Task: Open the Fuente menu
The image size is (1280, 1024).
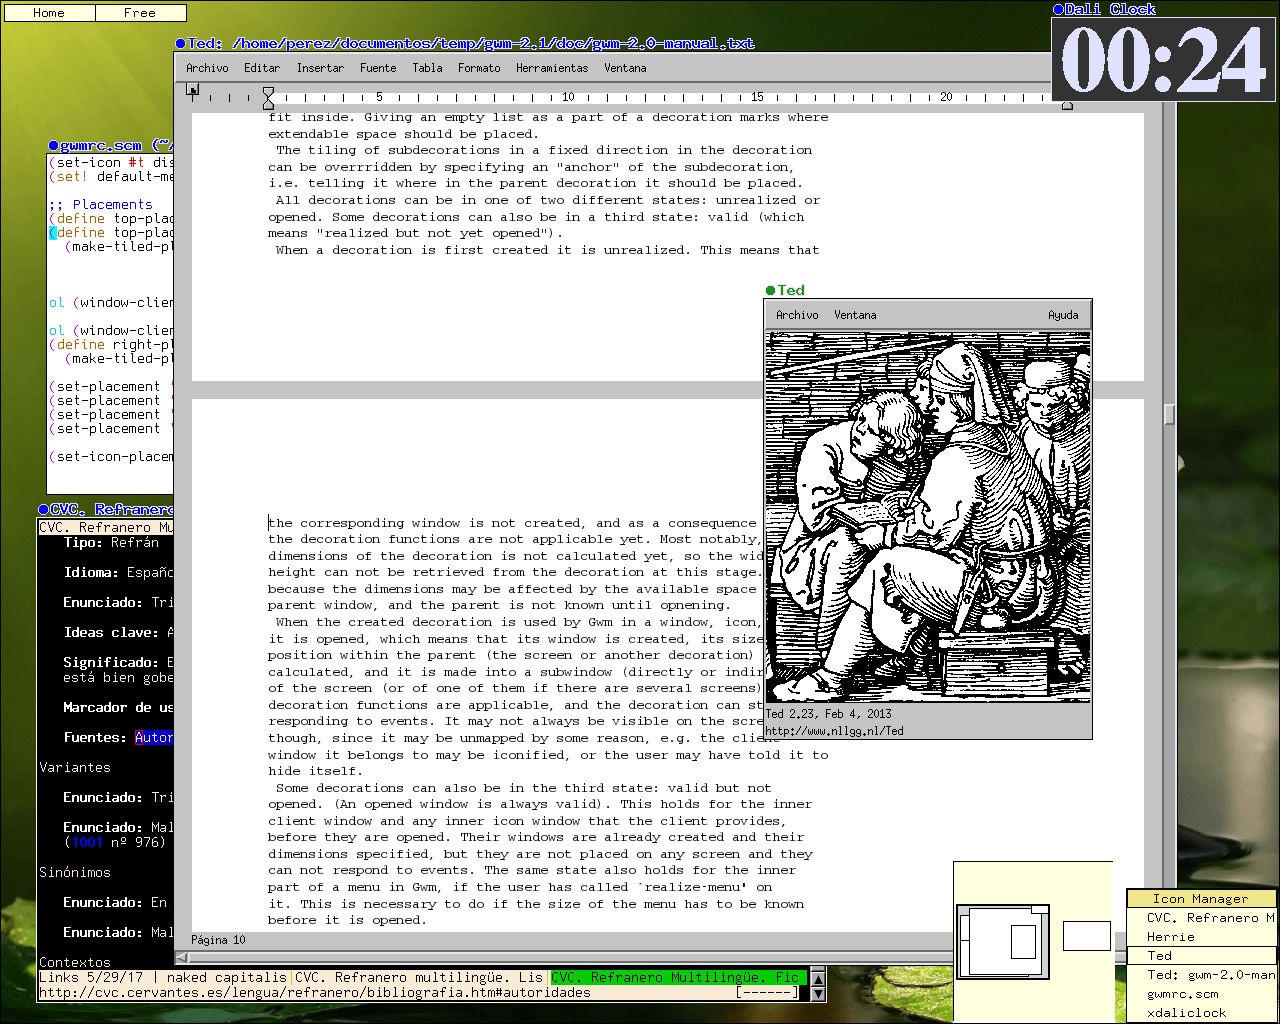Action: tap(378, 68)
